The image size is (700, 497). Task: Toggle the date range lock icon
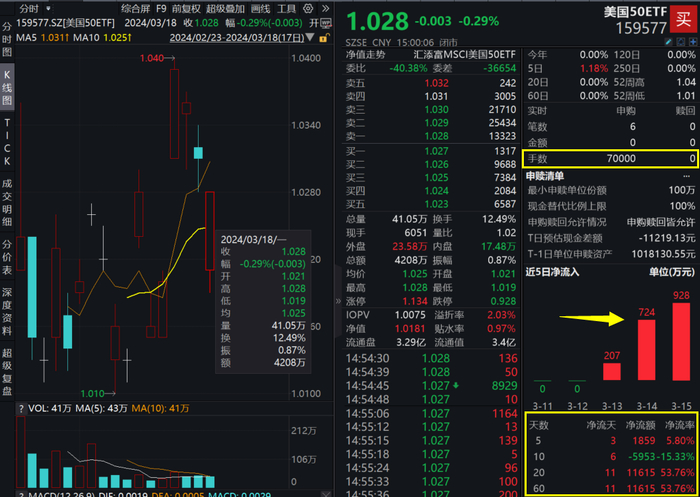(x=324, y=38)
